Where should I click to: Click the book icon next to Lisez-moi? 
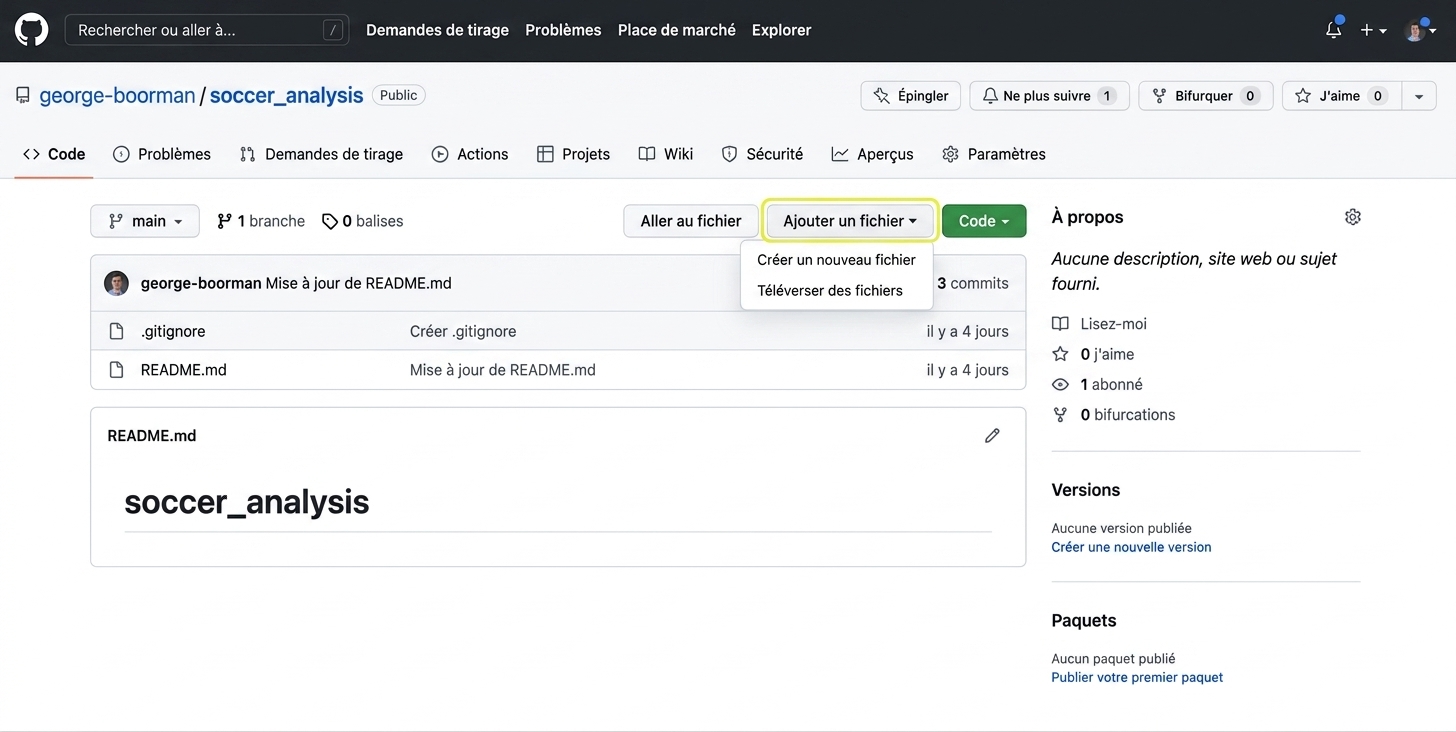1060,324
